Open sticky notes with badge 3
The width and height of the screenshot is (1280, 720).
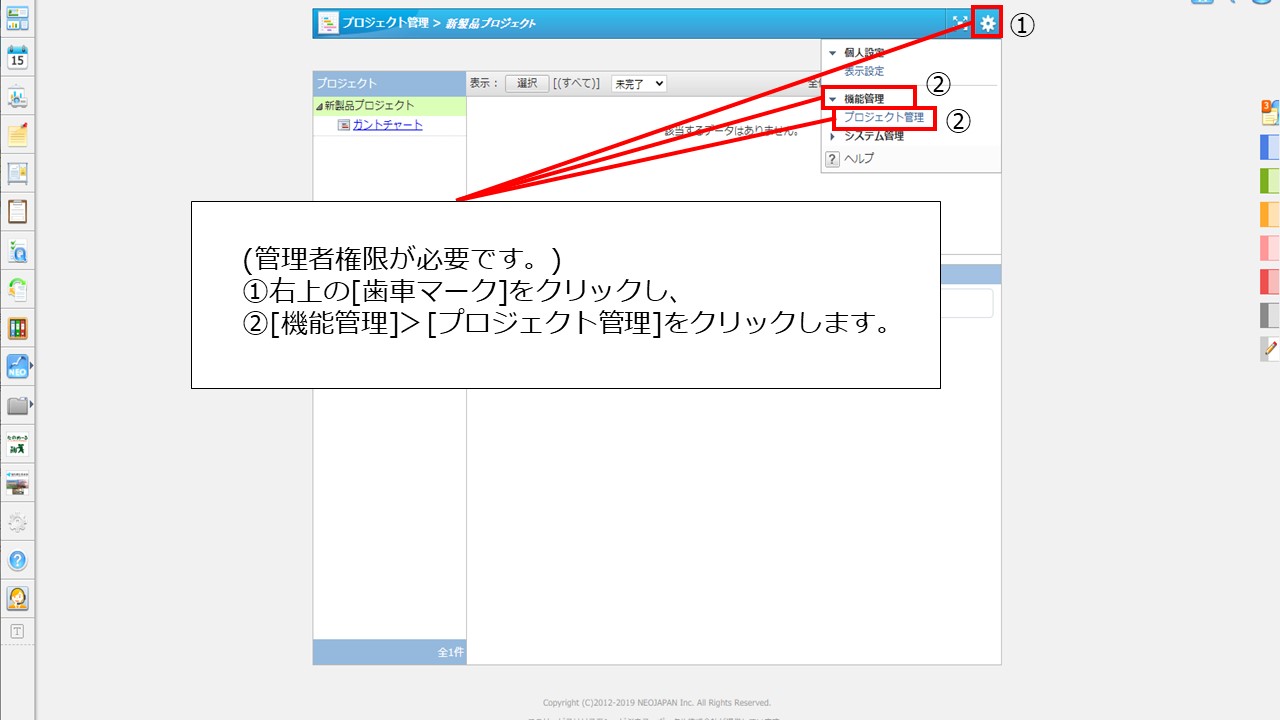pyautogui.click(x=1270, y=112)
